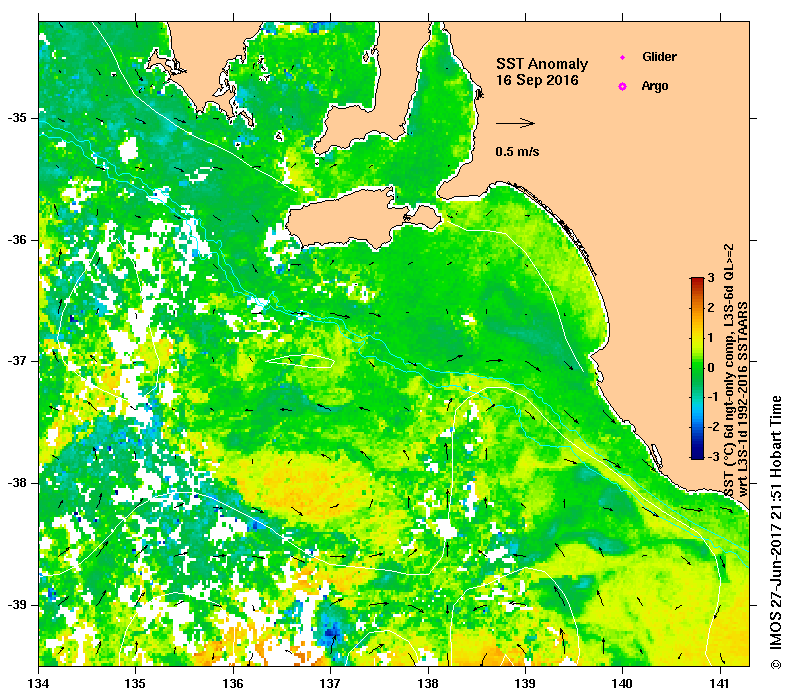Click the SSTAARS colorbar caption text
791x700 pixels.
coord(736,371)
